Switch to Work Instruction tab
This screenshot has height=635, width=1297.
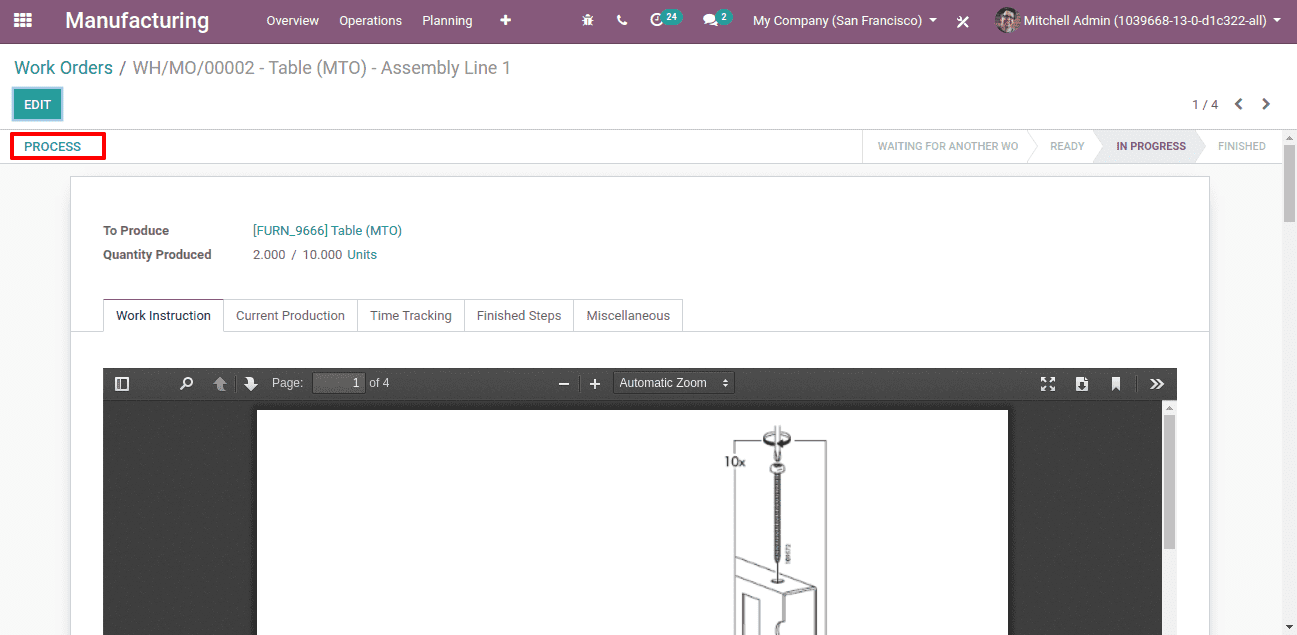pos(163,315)
